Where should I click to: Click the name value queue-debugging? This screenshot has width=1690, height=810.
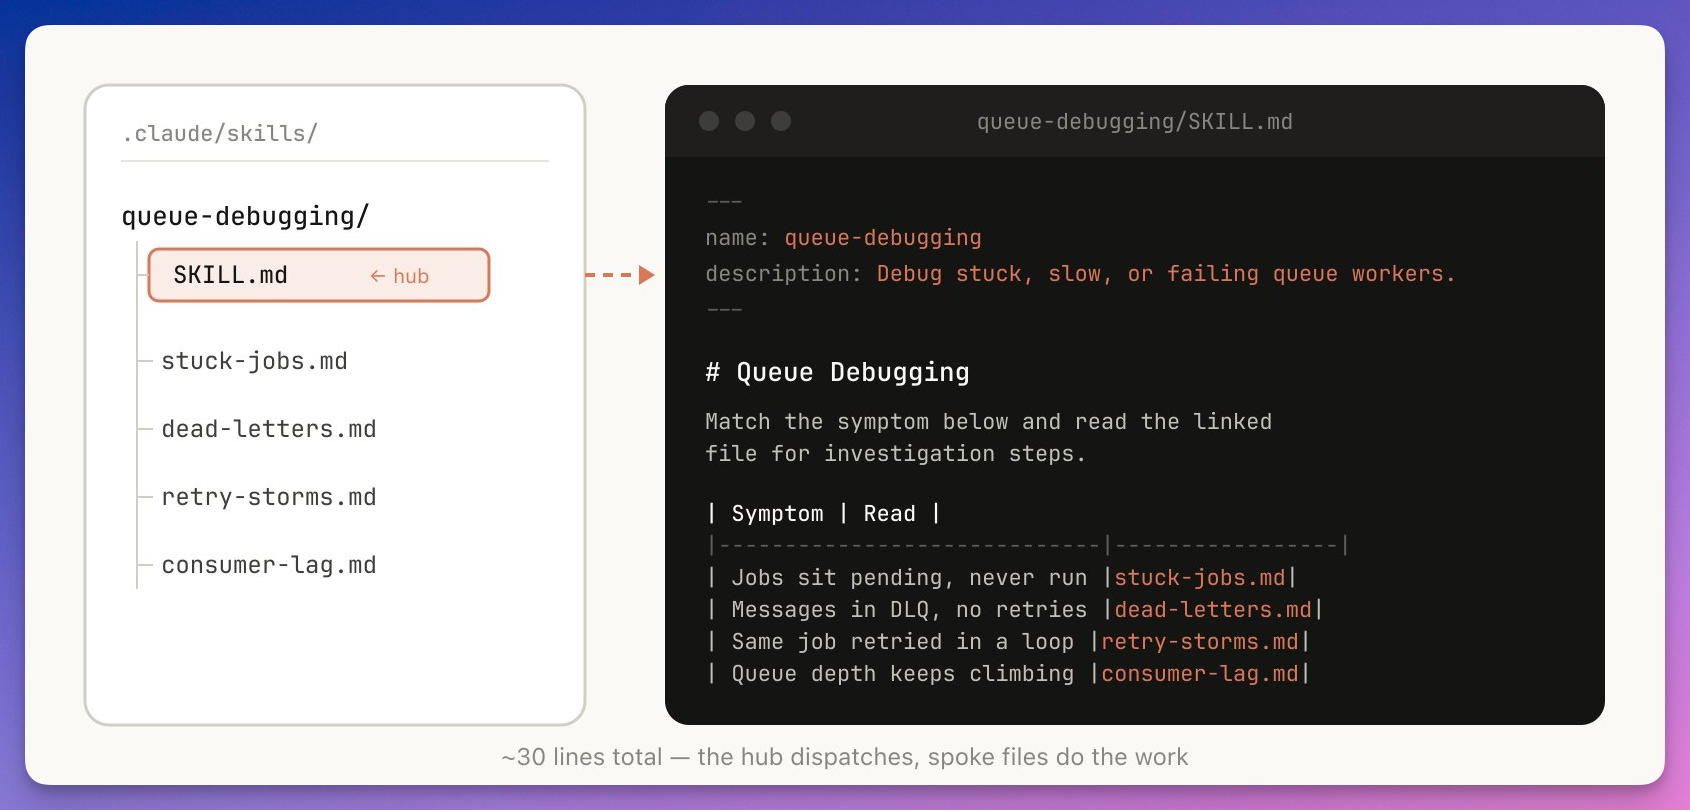pos(882,238)
